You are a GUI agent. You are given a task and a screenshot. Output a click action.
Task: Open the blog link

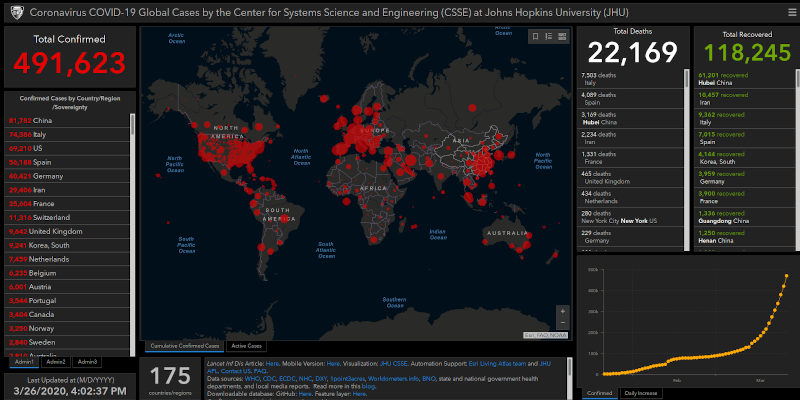368,386
